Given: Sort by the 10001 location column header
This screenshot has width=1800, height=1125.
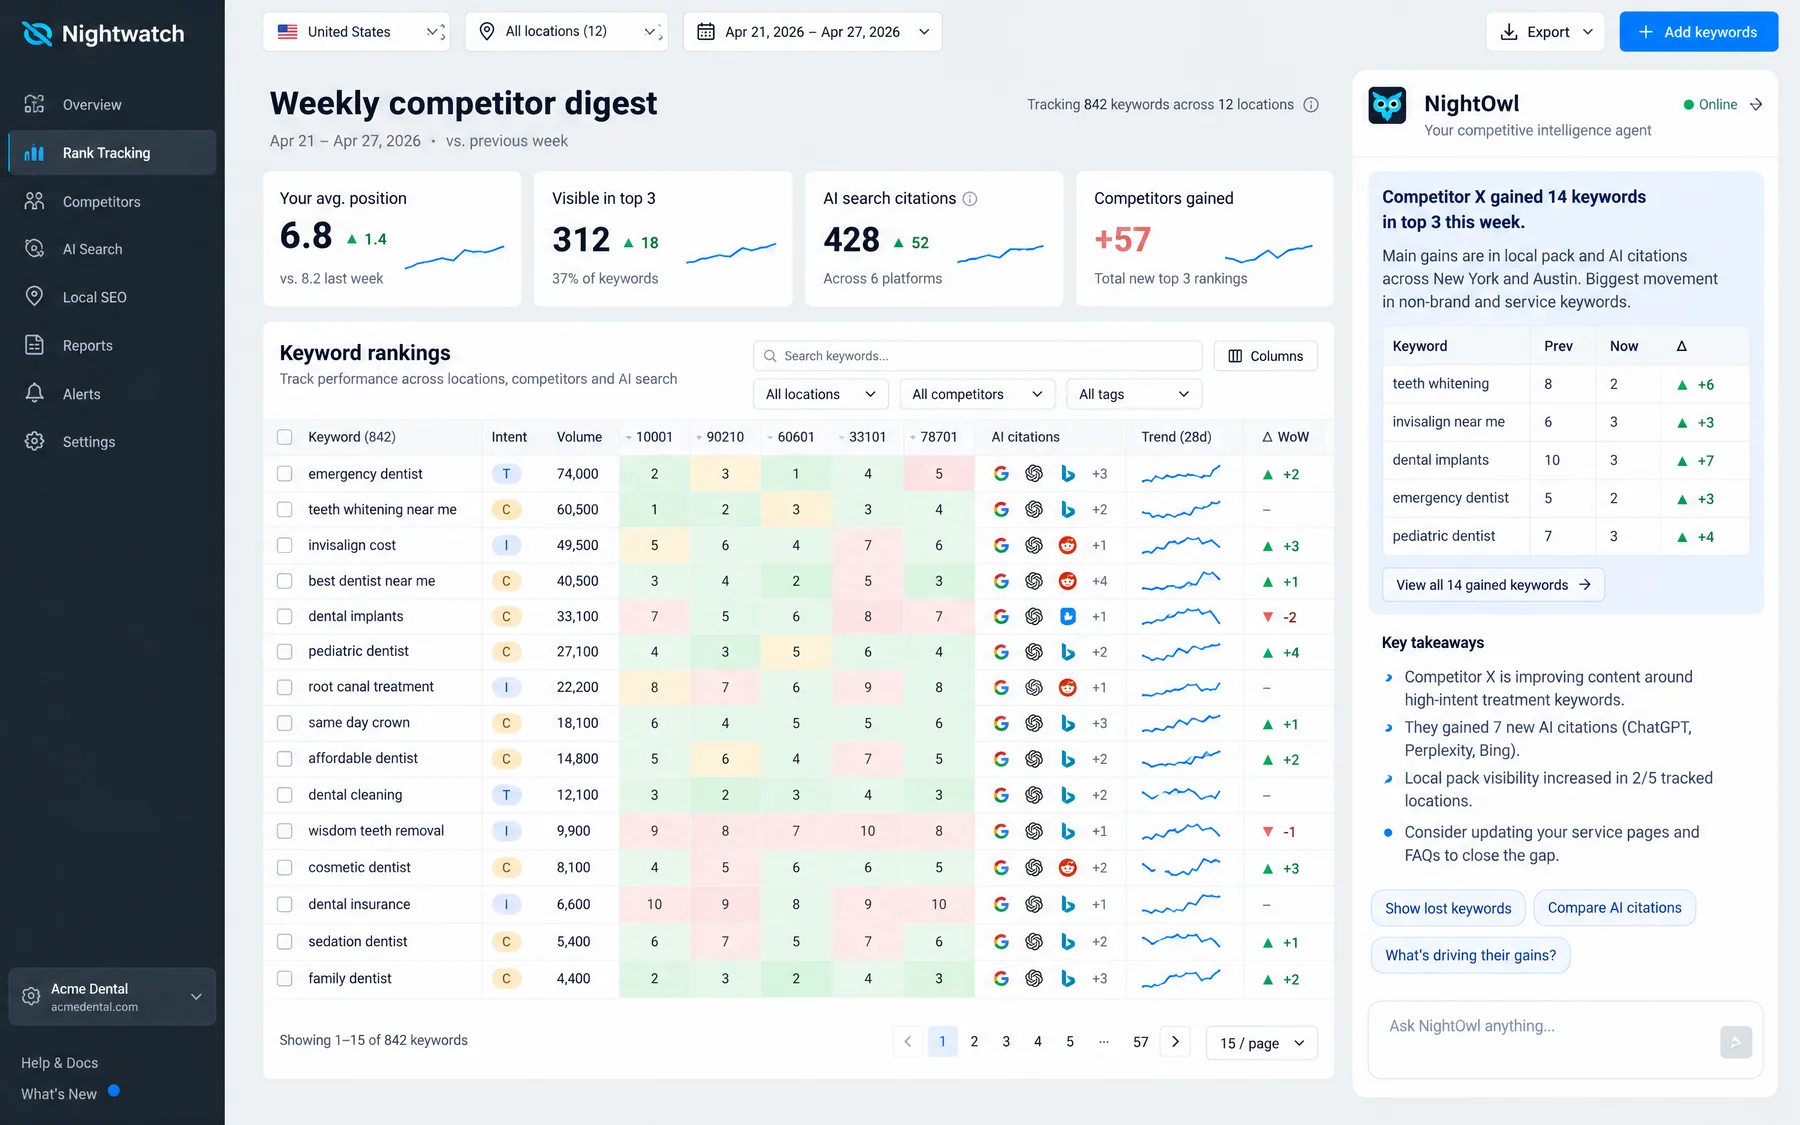Looking at the screenshot, I should click(x=654, y=437).
